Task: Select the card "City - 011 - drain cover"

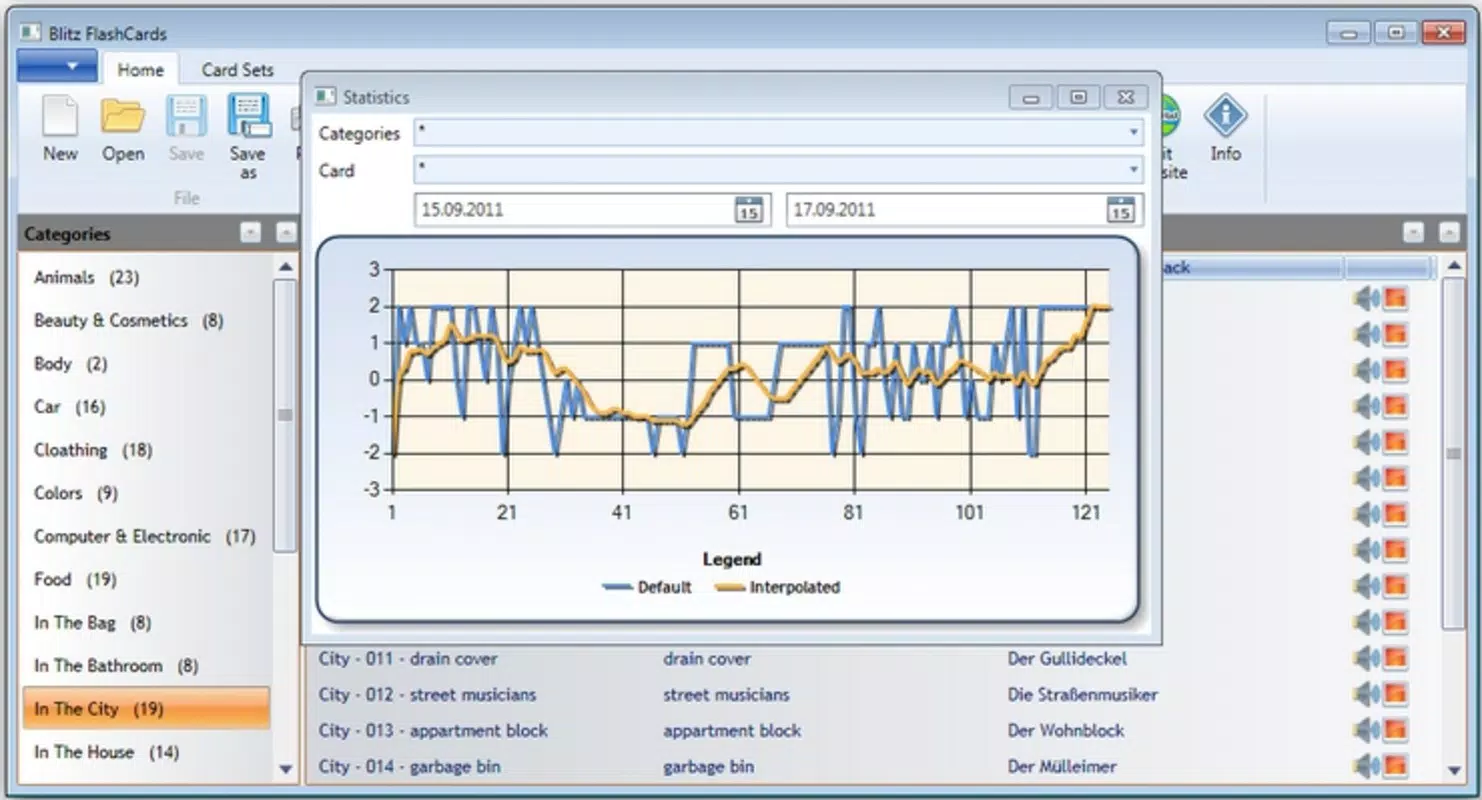Action: click(x=408, y=658)
